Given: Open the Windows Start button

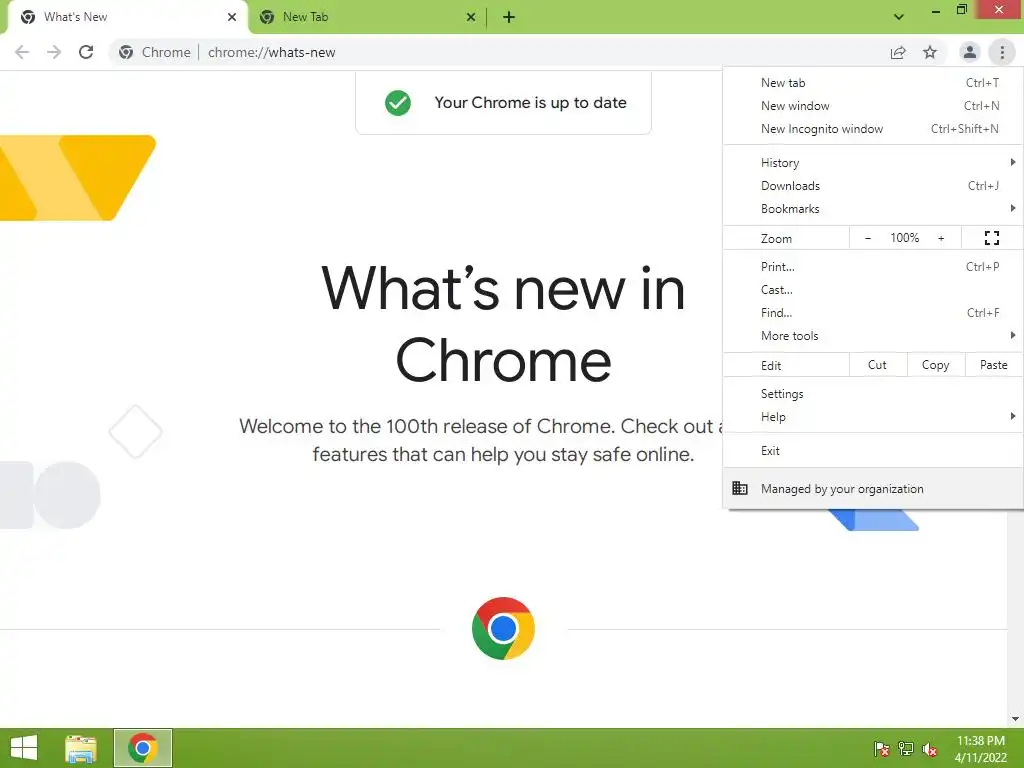Looking at the screenshot, I should 24,748.
